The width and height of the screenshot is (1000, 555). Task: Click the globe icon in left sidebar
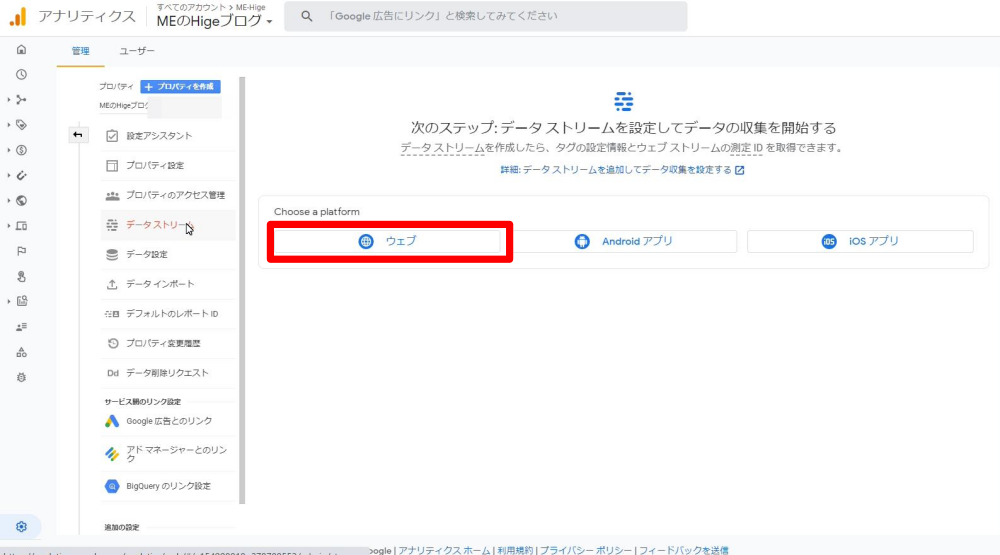(x=21, y=201)
